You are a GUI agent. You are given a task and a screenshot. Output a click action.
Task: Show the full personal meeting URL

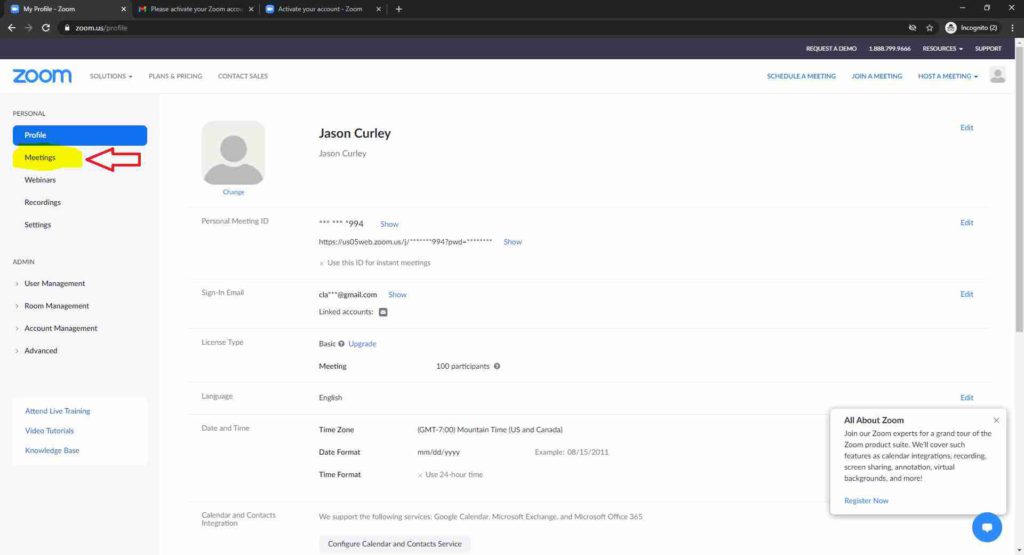coord(513,242)
